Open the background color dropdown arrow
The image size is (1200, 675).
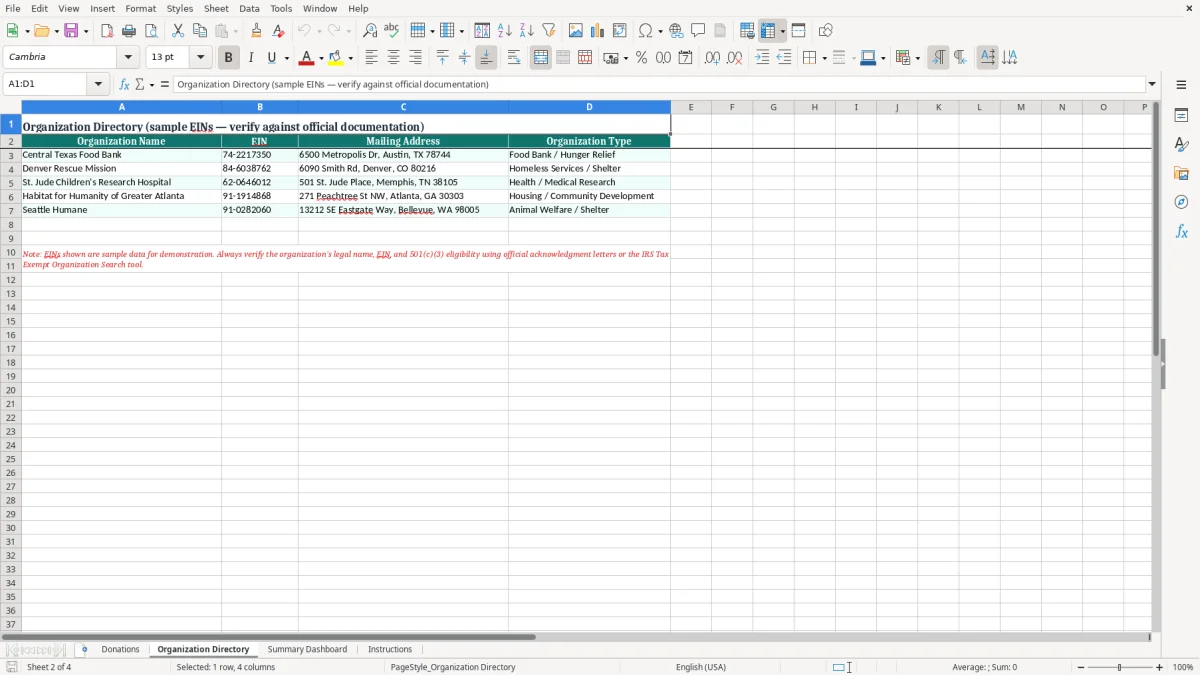[x=350, y=58]
